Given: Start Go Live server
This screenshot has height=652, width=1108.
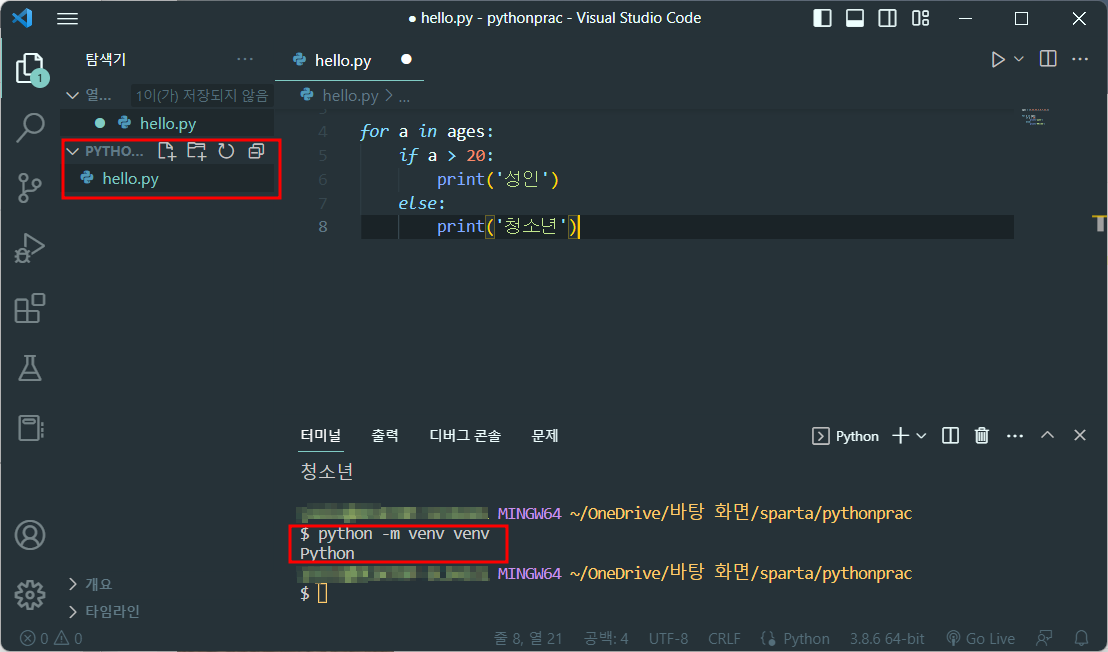Looking at the screenshot, I should (x=979, y=639).
